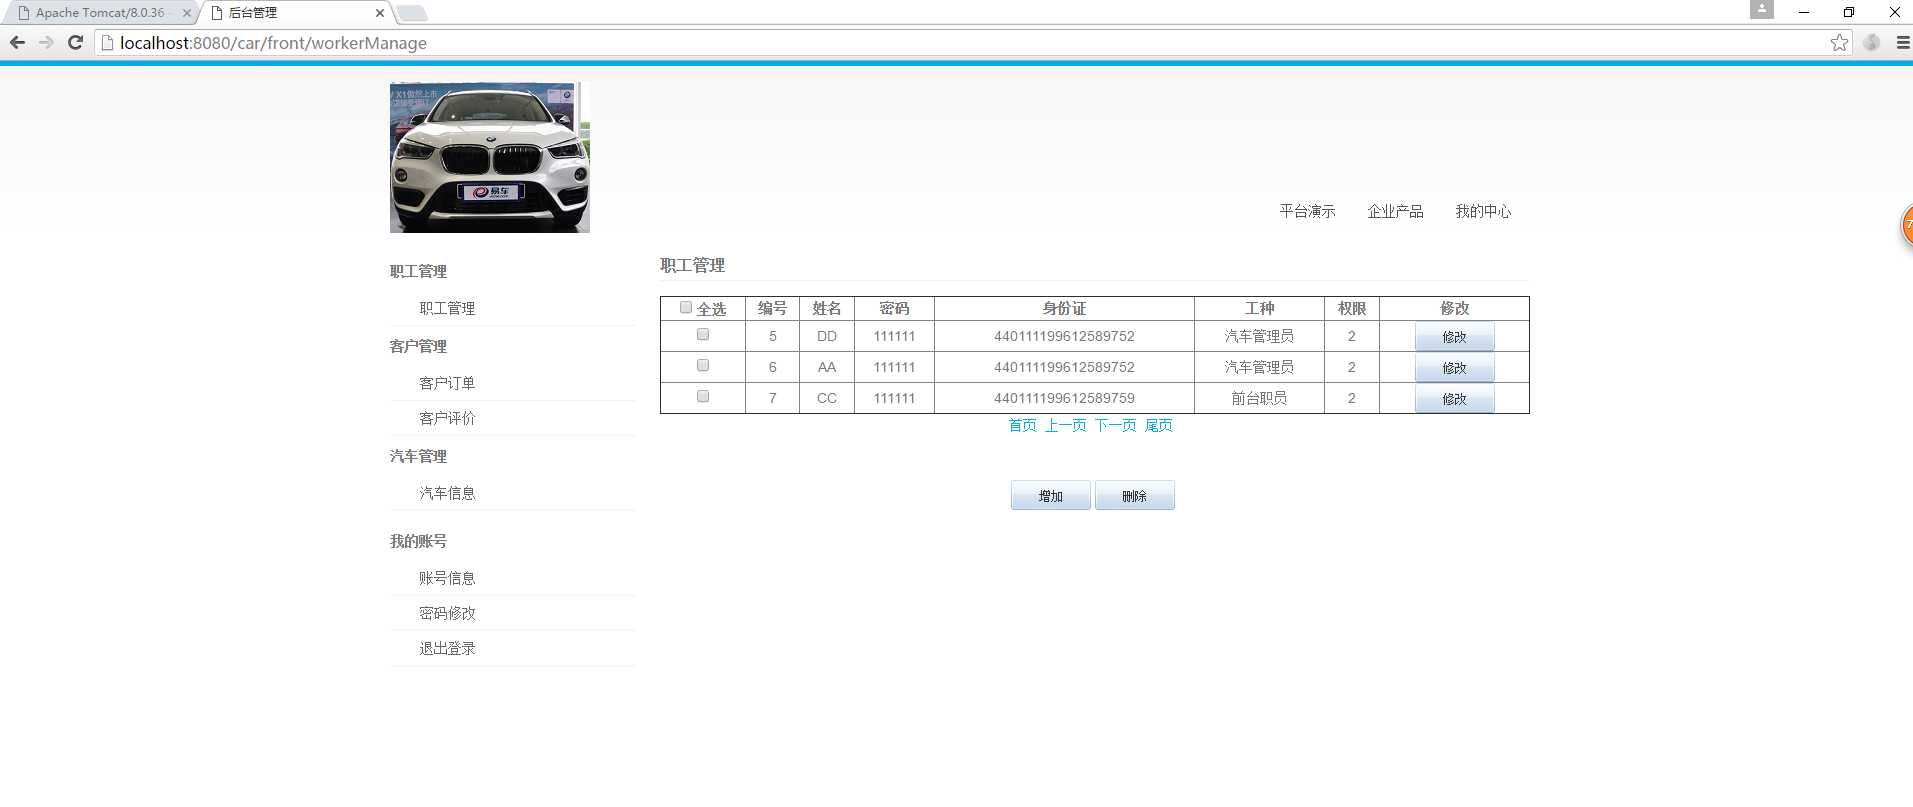Open 密码修改 in the sidebar
1913x807 pixels.
[x=447, y=613]
